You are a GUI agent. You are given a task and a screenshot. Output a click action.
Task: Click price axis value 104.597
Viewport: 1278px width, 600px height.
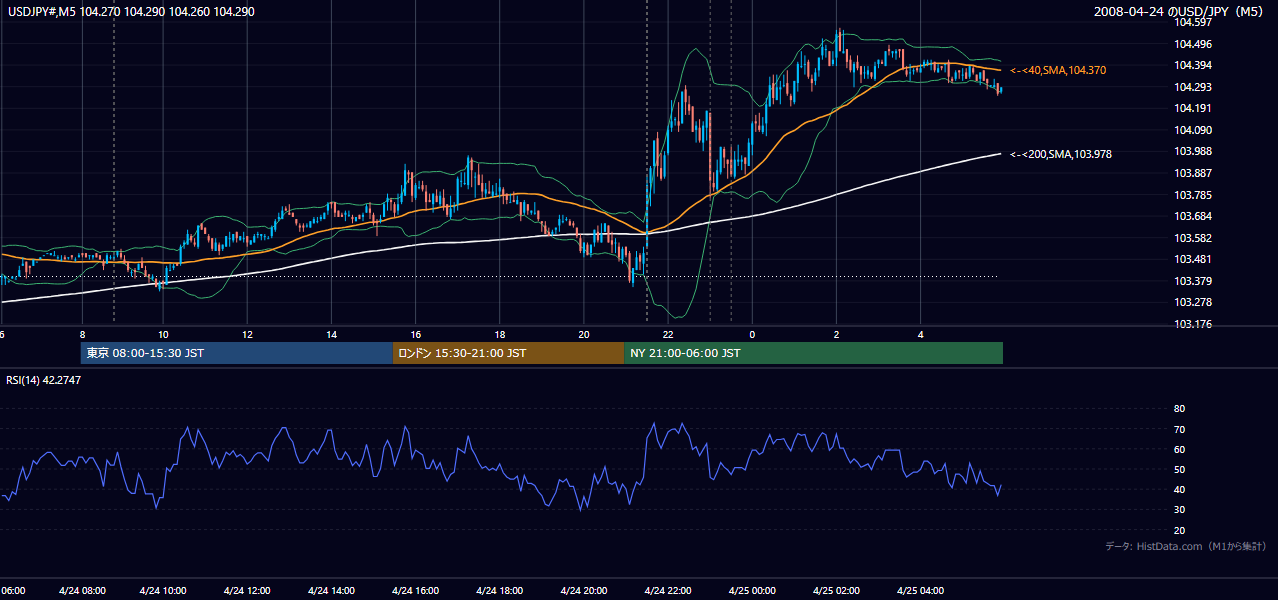point(1194,23)
